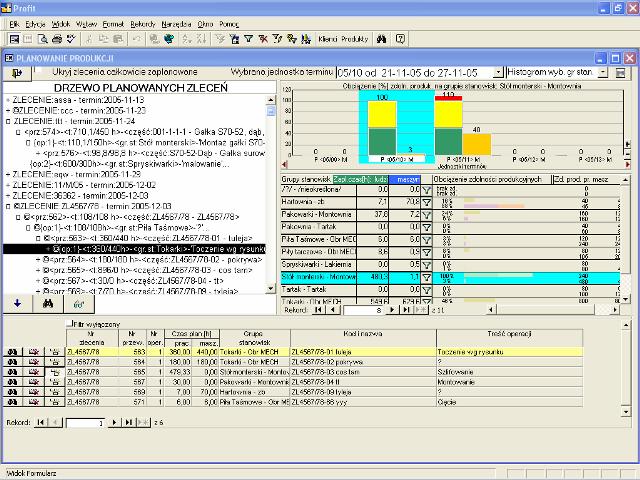Viewport: 640px width, 480px height.
Task: Expand ZLECENIE:11/M05 tree node
Action: tap(8, 185)
